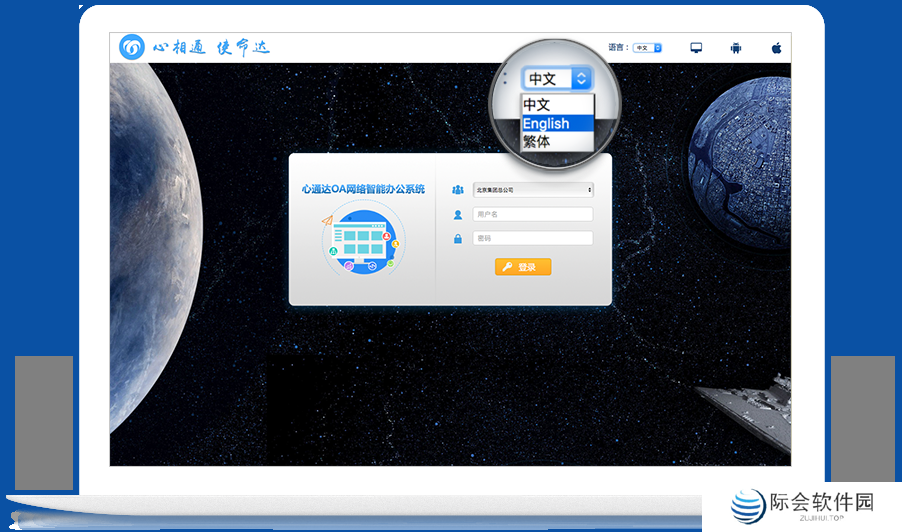This screenshot has height=532, width=902.
Task: Click the 际会软件园 watermark logo
Action: (803, 506)
